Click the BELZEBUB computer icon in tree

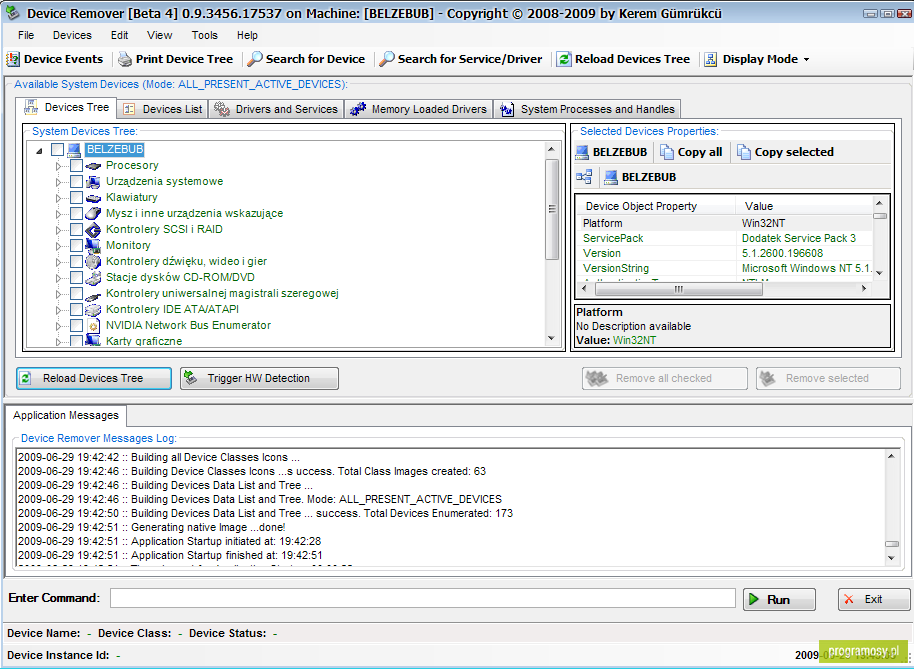(73, 150)
